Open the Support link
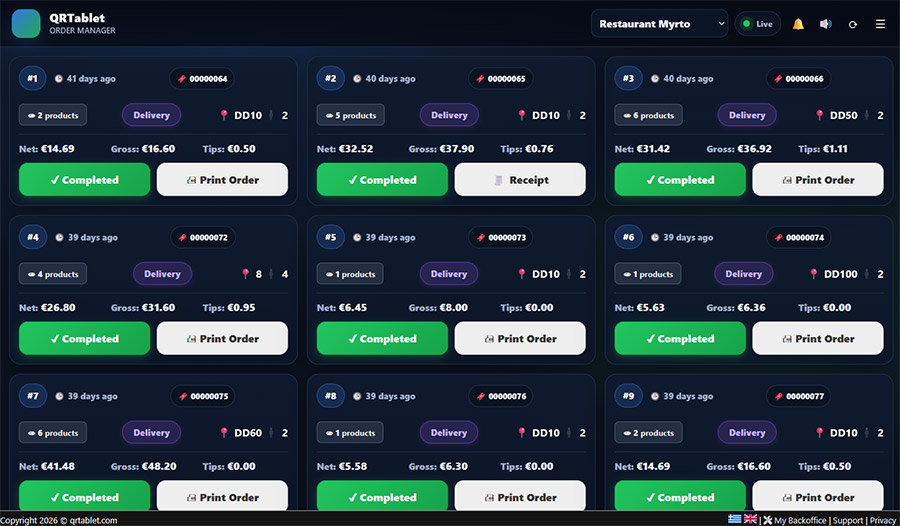This screenshot has height=526, width=900. 848,520
